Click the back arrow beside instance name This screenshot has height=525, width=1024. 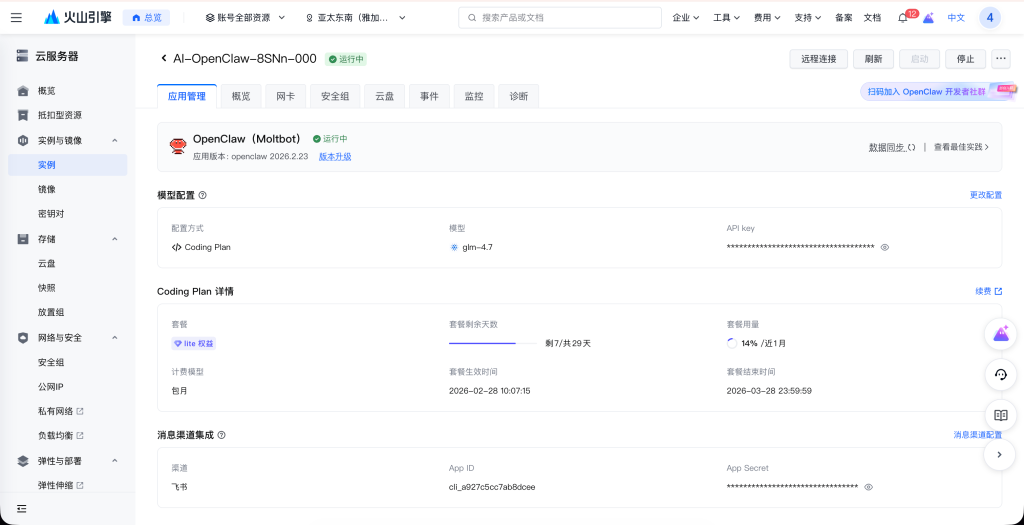click(164, 59)
